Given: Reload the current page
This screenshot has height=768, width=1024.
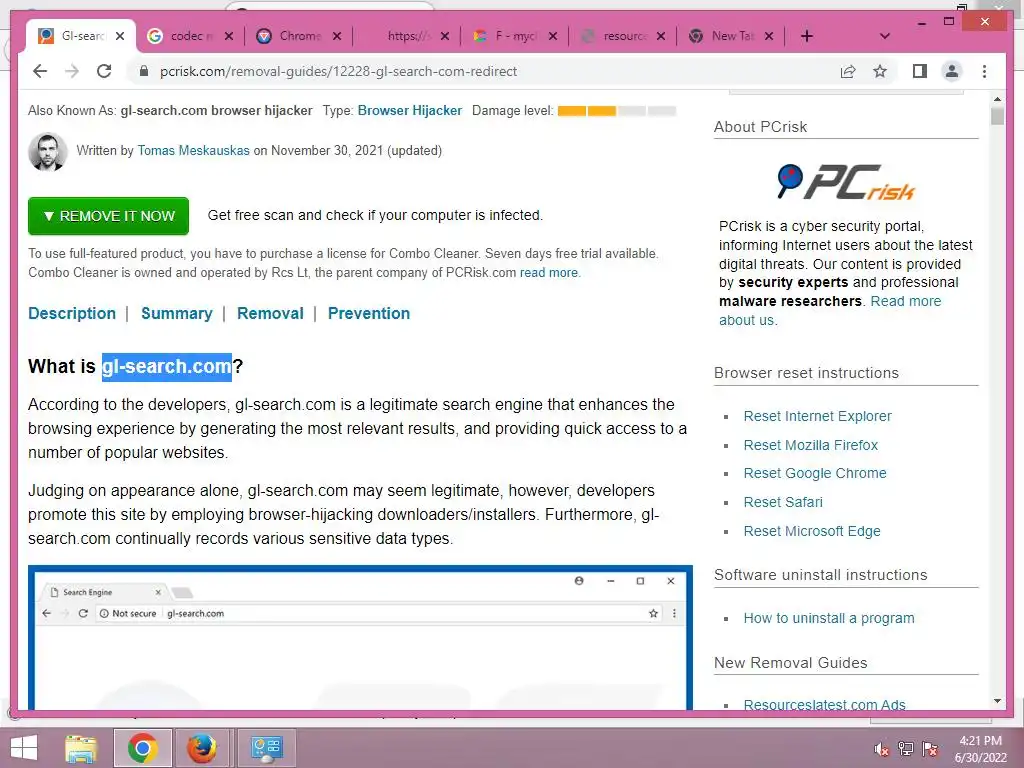Looking at the screenshot, I should tap(104, 71).
